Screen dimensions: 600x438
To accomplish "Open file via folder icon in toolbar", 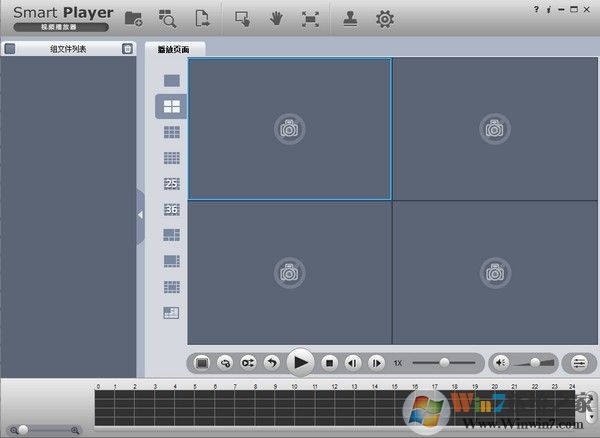I will (133, 18).
